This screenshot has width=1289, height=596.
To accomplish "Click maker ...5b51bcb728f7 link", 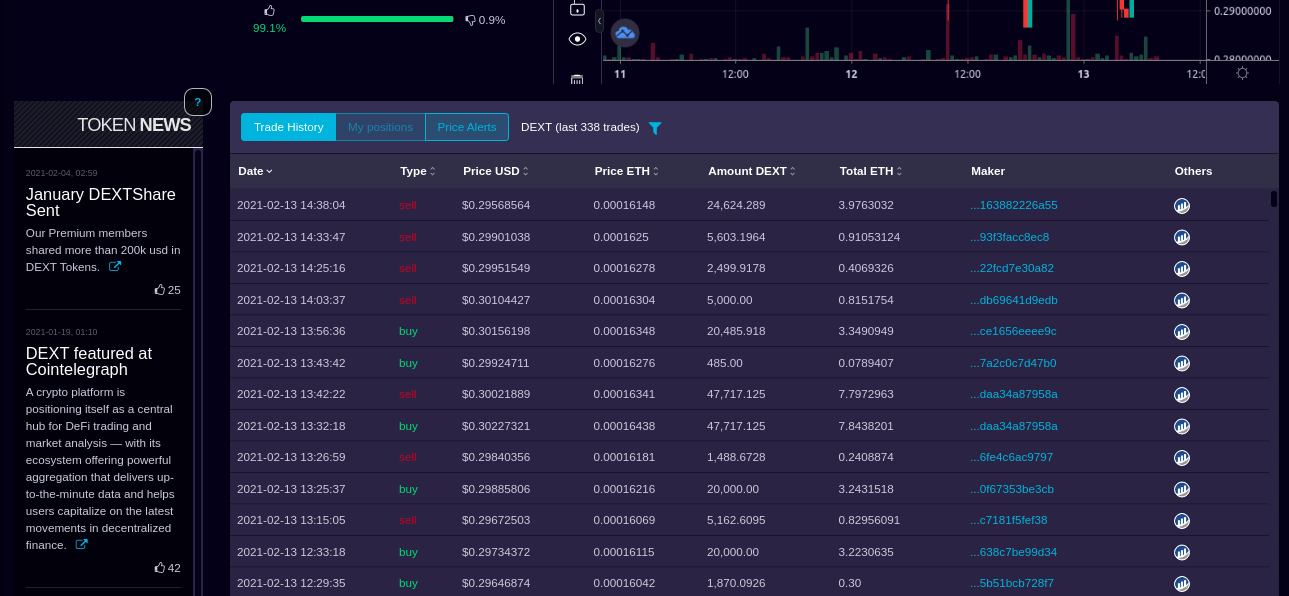I will click(x=1012, y=583).
